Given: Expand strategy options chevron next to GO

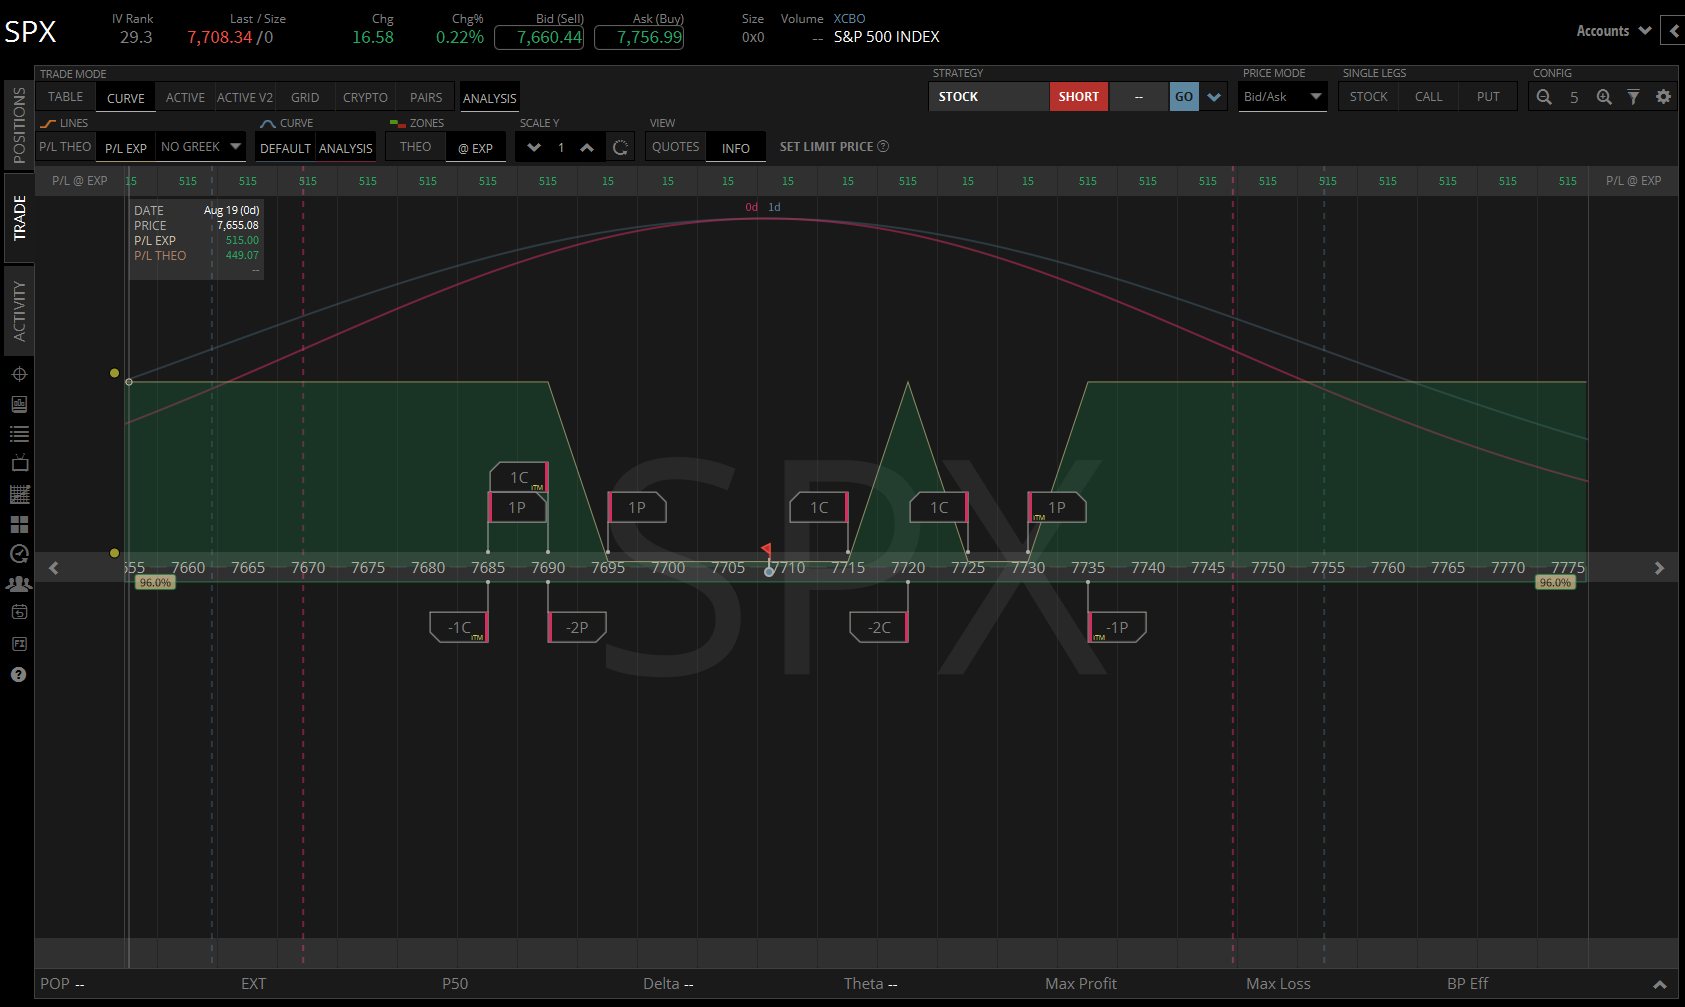Looking at the screenshot, I should point(1214,97).
